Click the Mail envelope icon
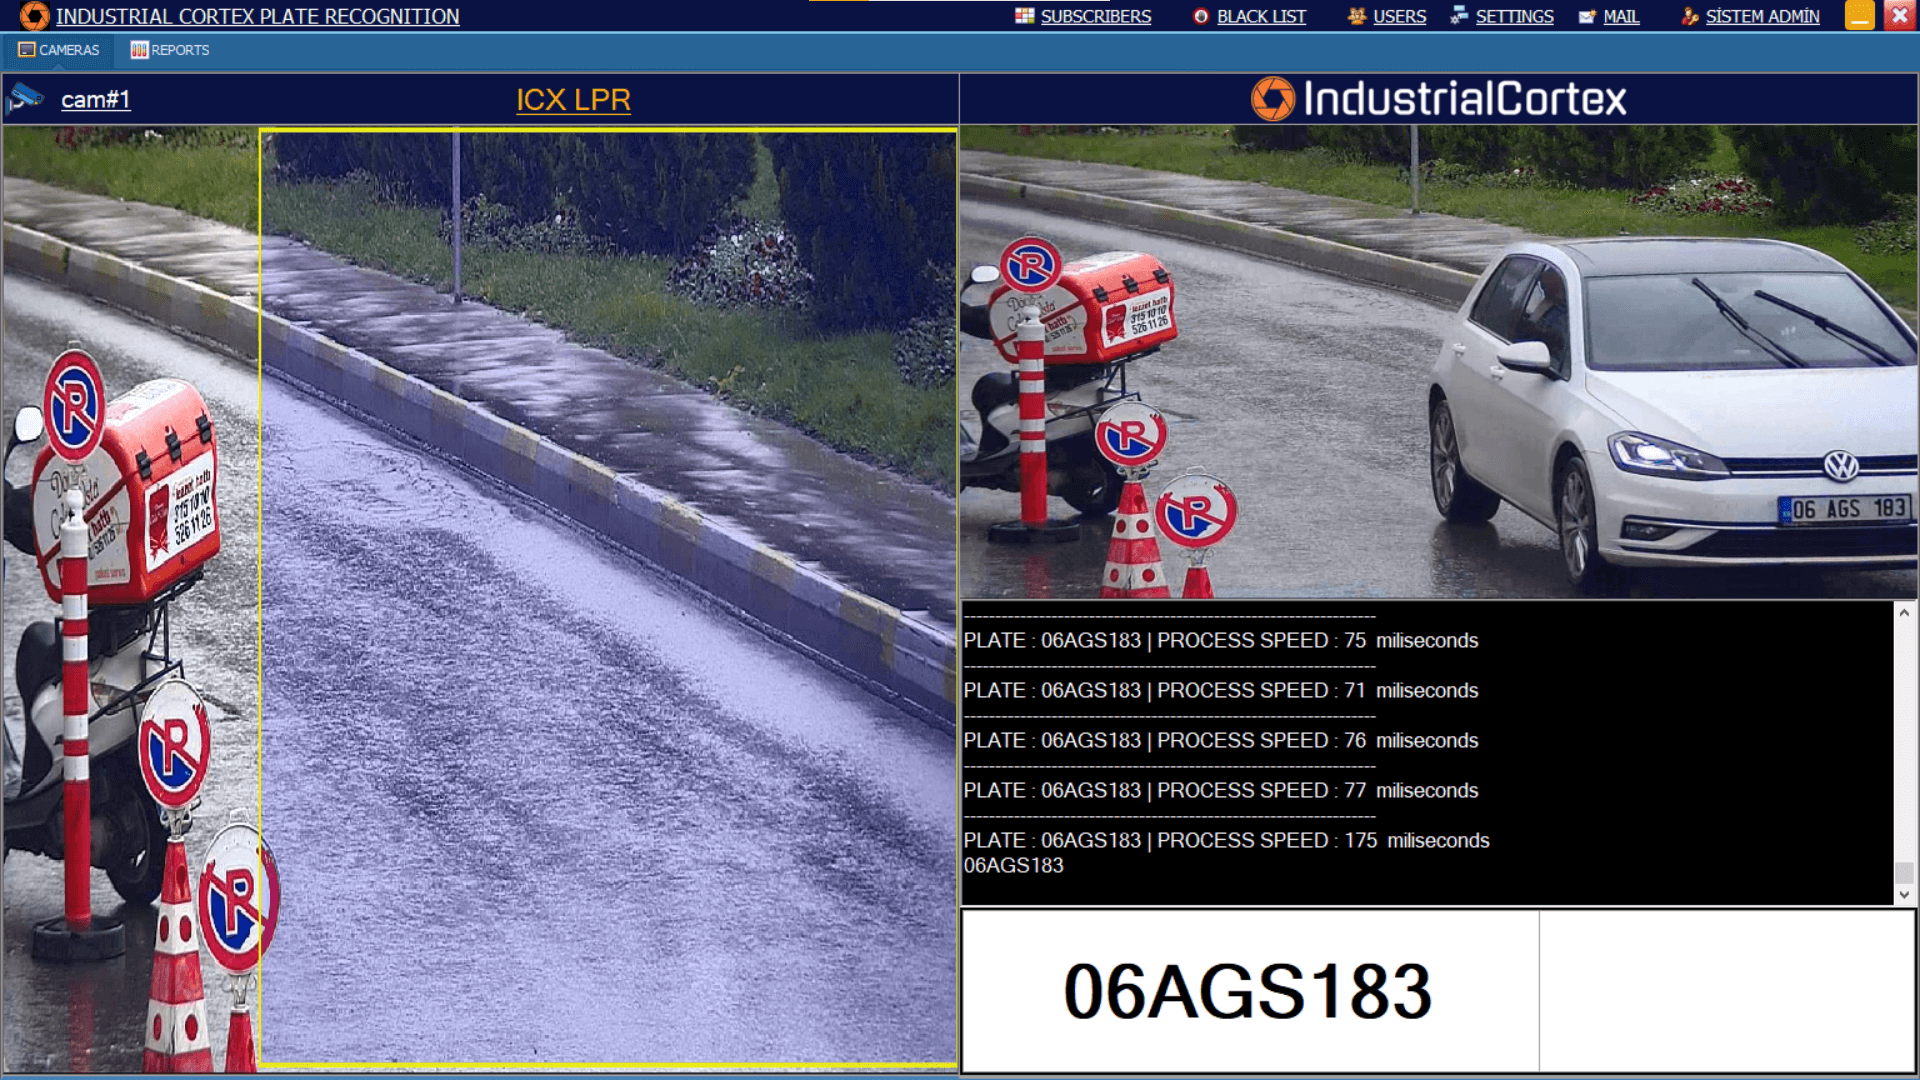The height and width of the screenshot is (1080, 1920). [x=1586, y=16]
